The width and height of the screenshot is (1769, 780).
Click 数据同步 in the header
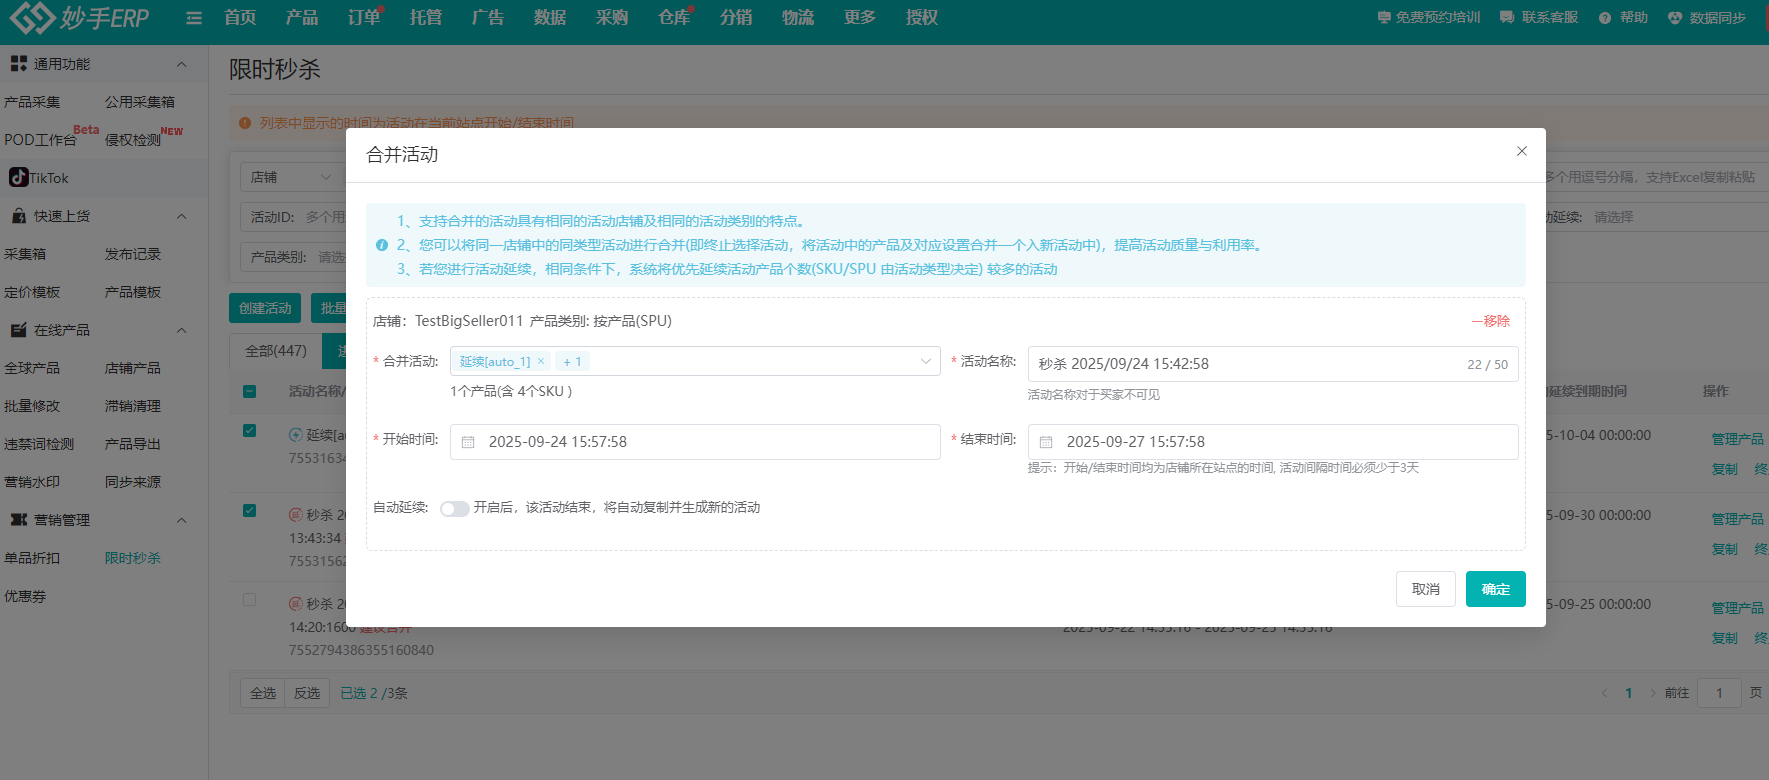[x=1707, y=18]
